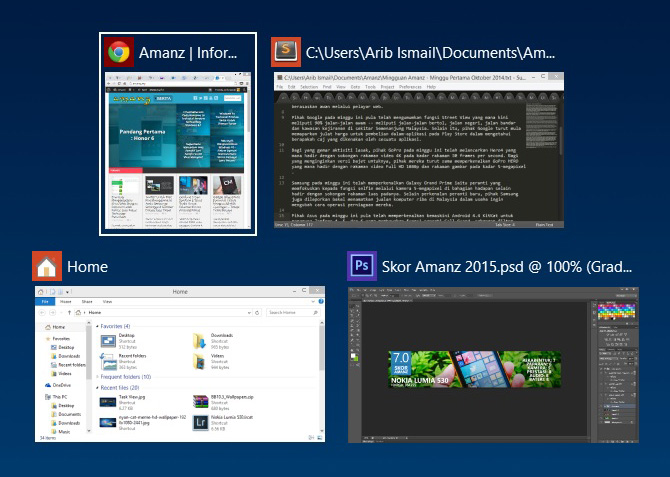Click the Home File Explorer icon

[47, 266]
